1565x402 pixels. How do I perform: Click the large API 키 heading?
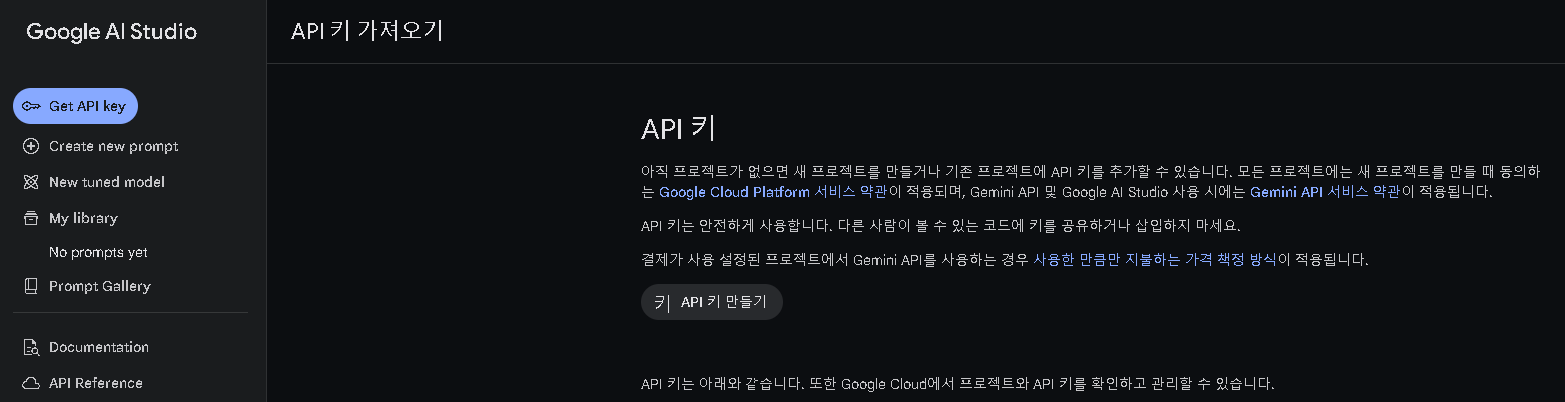pyautogui.click(x=678, y=128)
